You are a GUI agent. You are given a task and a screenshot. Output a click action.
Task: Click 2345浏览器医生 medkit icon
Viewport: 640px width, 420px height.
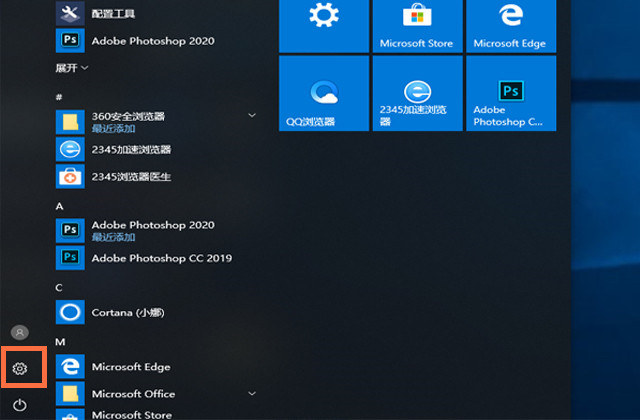pos(70,176)
